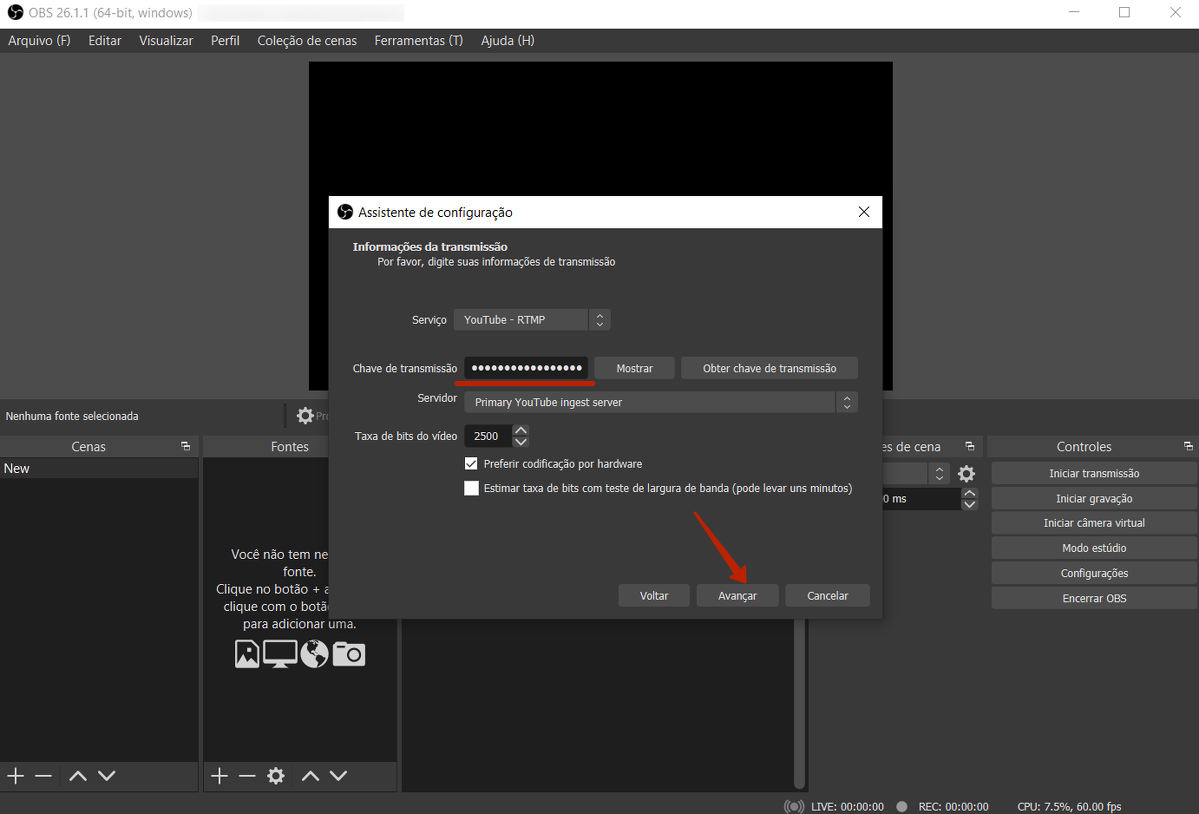Click the remove scene minus icon
The image size is (1199, 814).
click(43, 776)
